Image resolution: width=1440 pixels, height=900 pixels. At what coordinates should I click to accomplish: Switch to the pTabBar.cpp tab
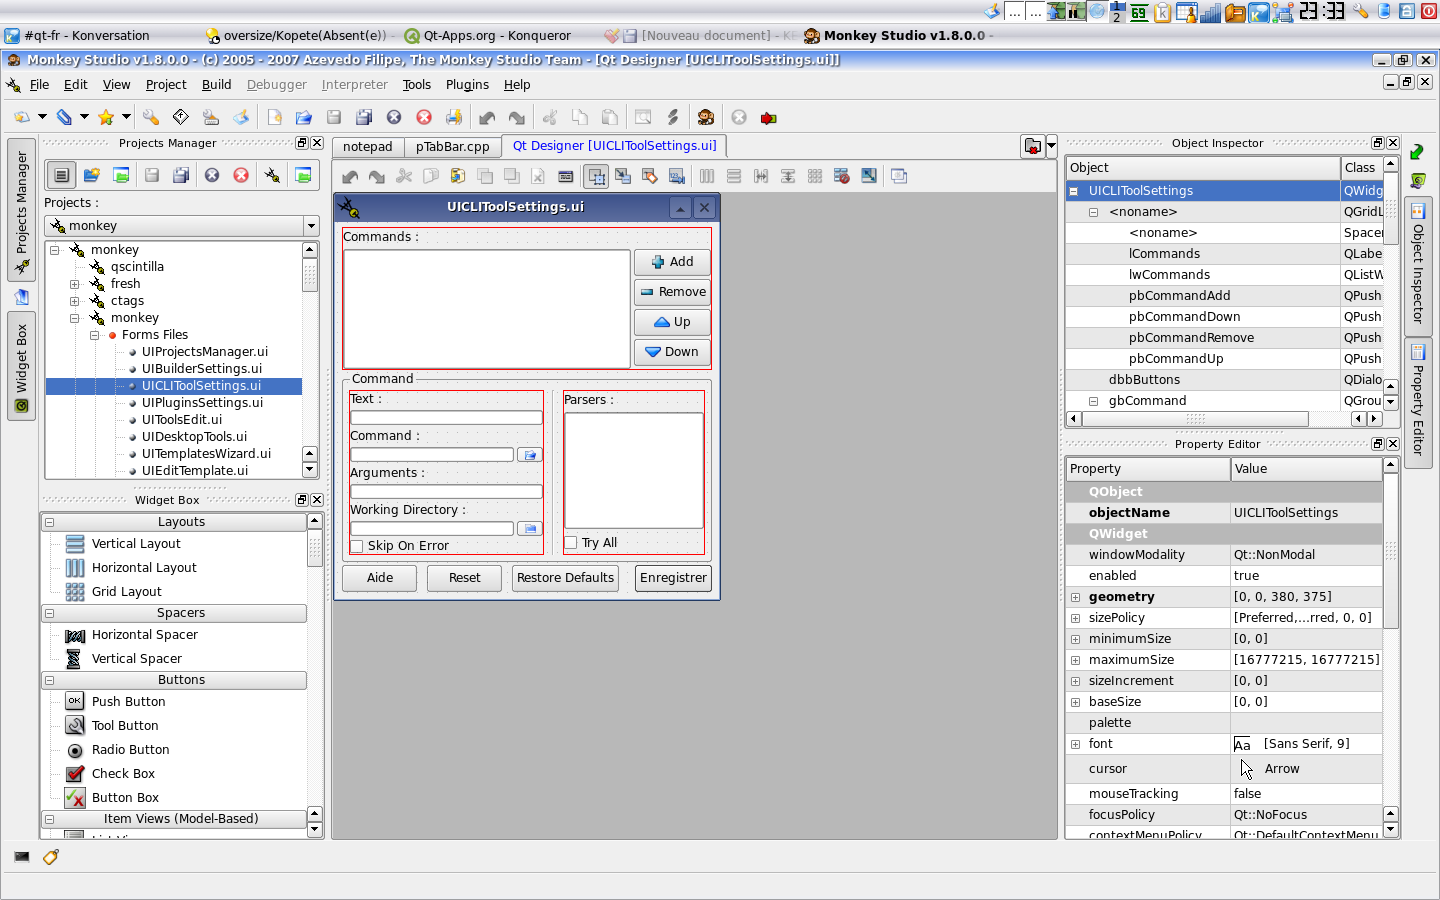coord(453,147)
